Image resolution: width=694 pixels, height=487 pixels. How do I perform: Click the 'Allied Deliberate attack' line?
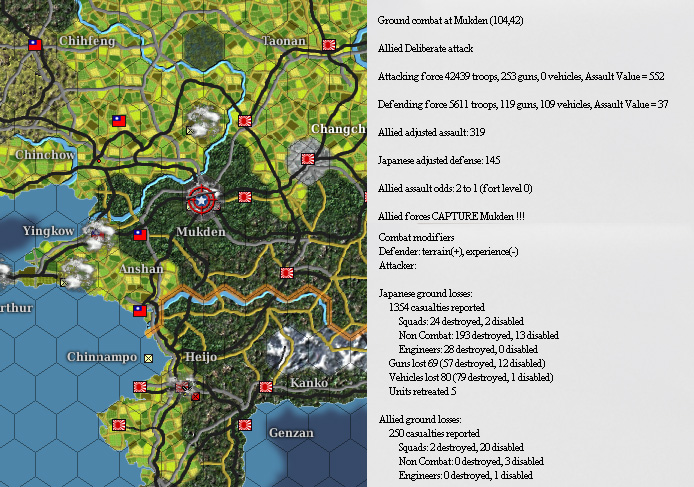(425, 48)
